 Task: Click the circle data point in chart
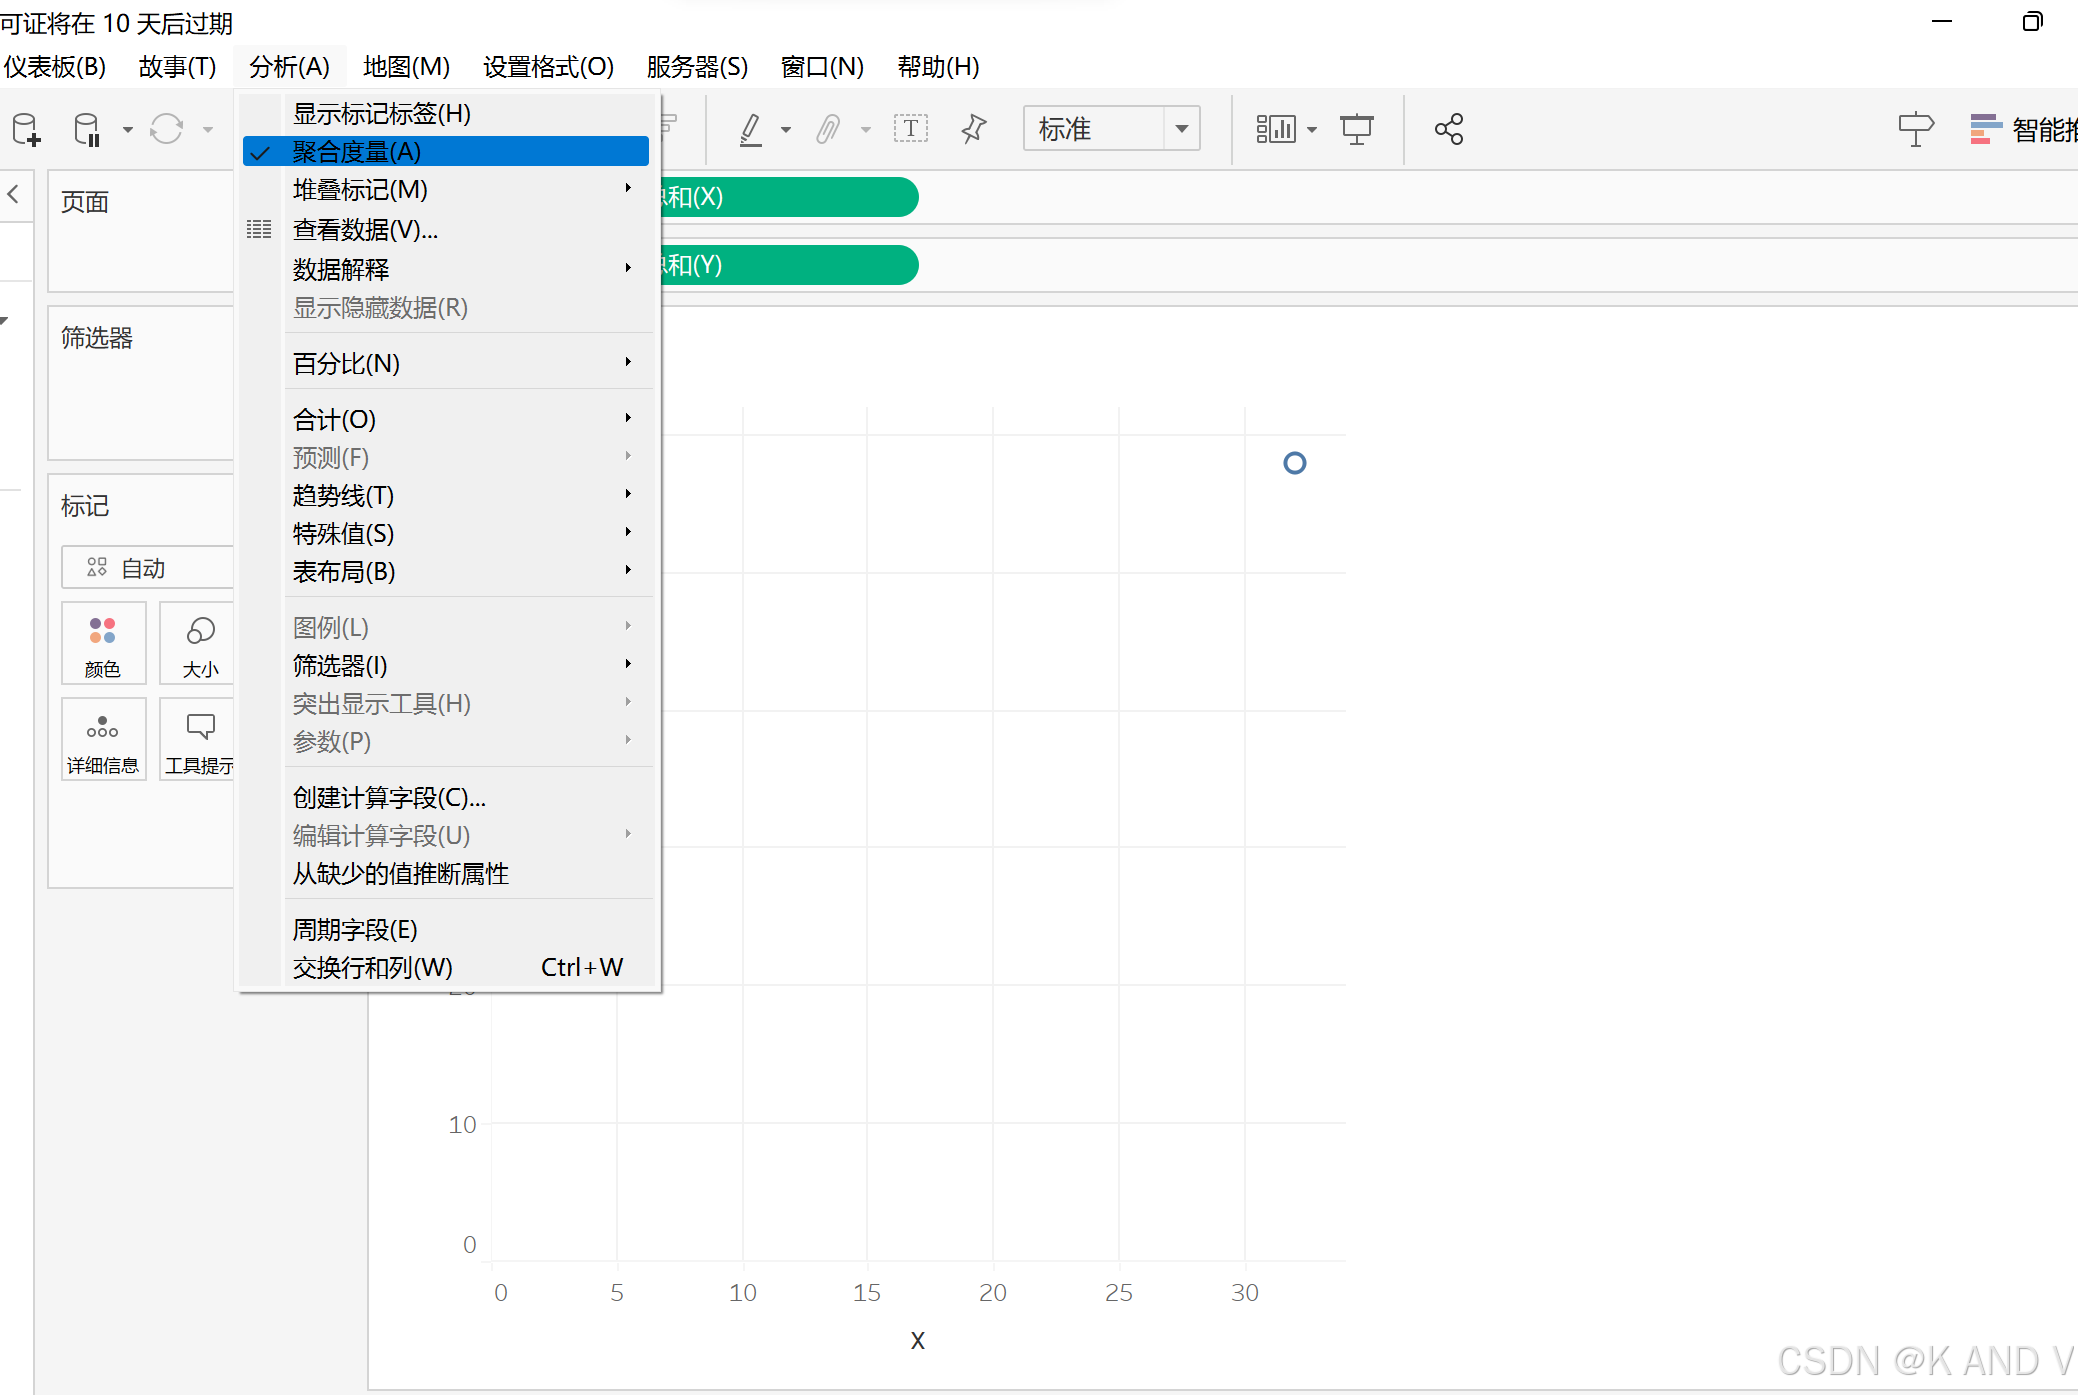[x=1294, y=463]
